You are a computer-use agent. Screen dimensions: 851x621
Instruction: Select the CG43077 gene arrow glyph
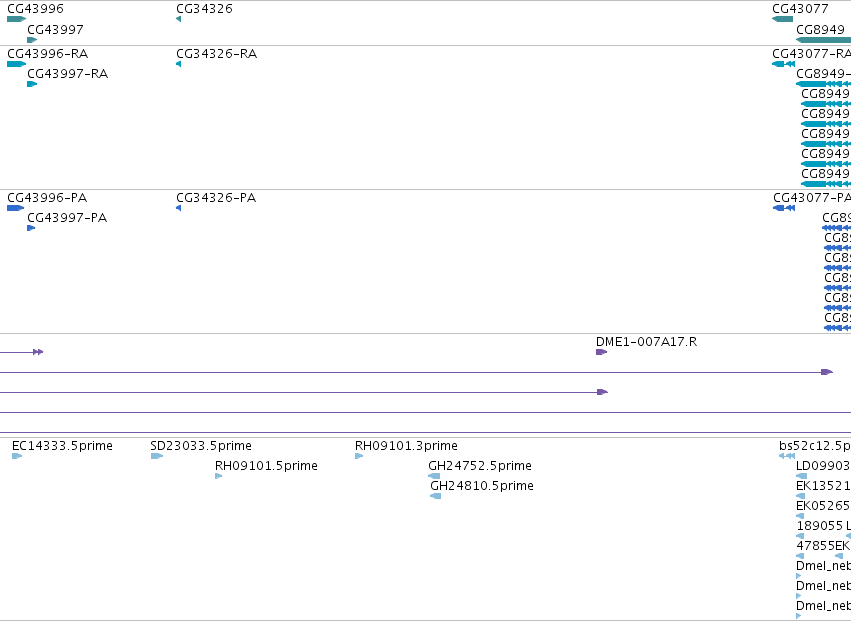pos(783,19)
